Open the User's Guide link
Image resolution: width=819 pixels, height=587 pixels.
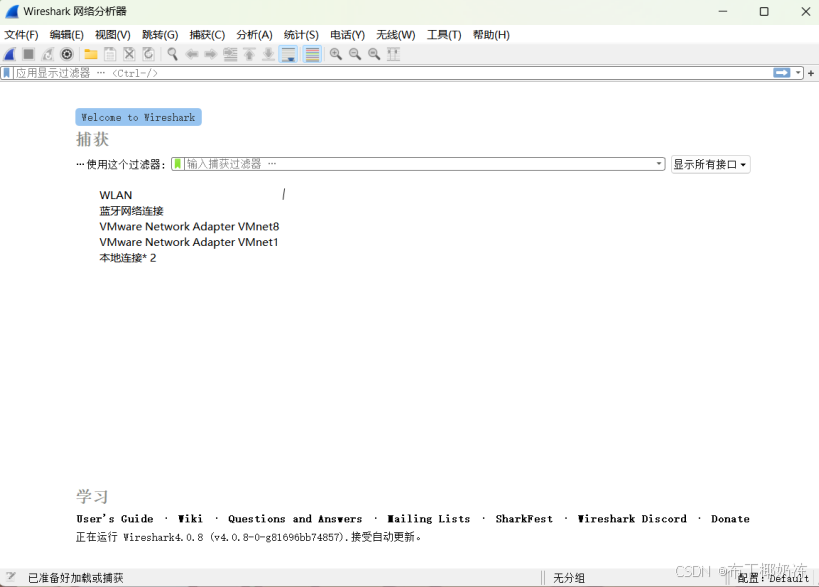[x=115, y=519]
